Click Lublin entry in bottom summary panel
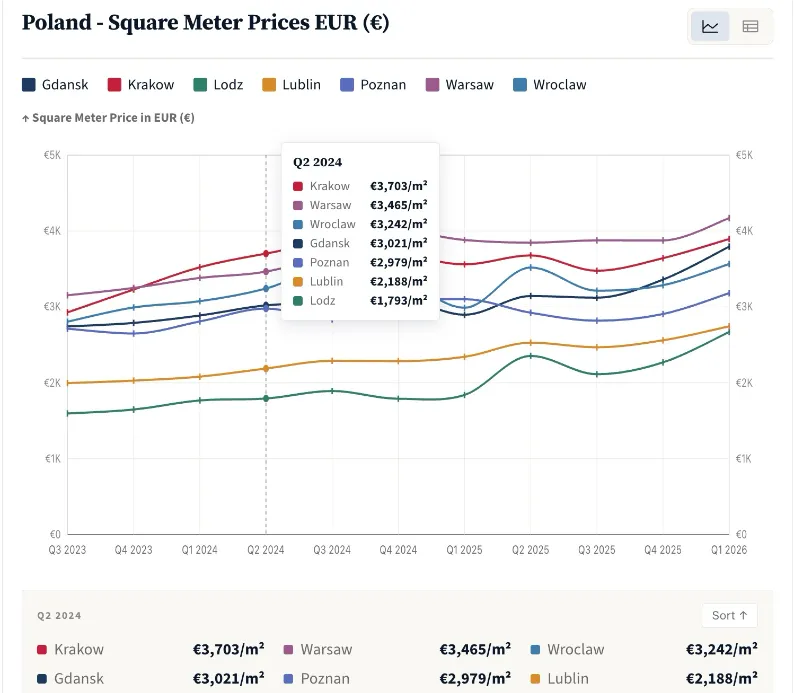 [644, 679]
